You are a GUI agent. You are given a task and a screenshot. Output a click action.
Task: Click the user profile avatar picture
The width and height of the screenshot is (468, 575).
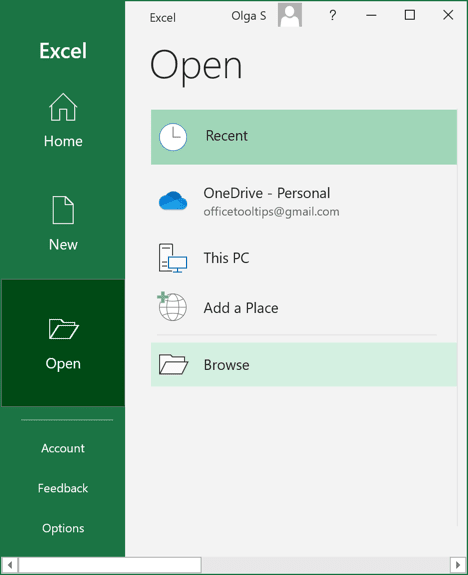coord(290,15)
